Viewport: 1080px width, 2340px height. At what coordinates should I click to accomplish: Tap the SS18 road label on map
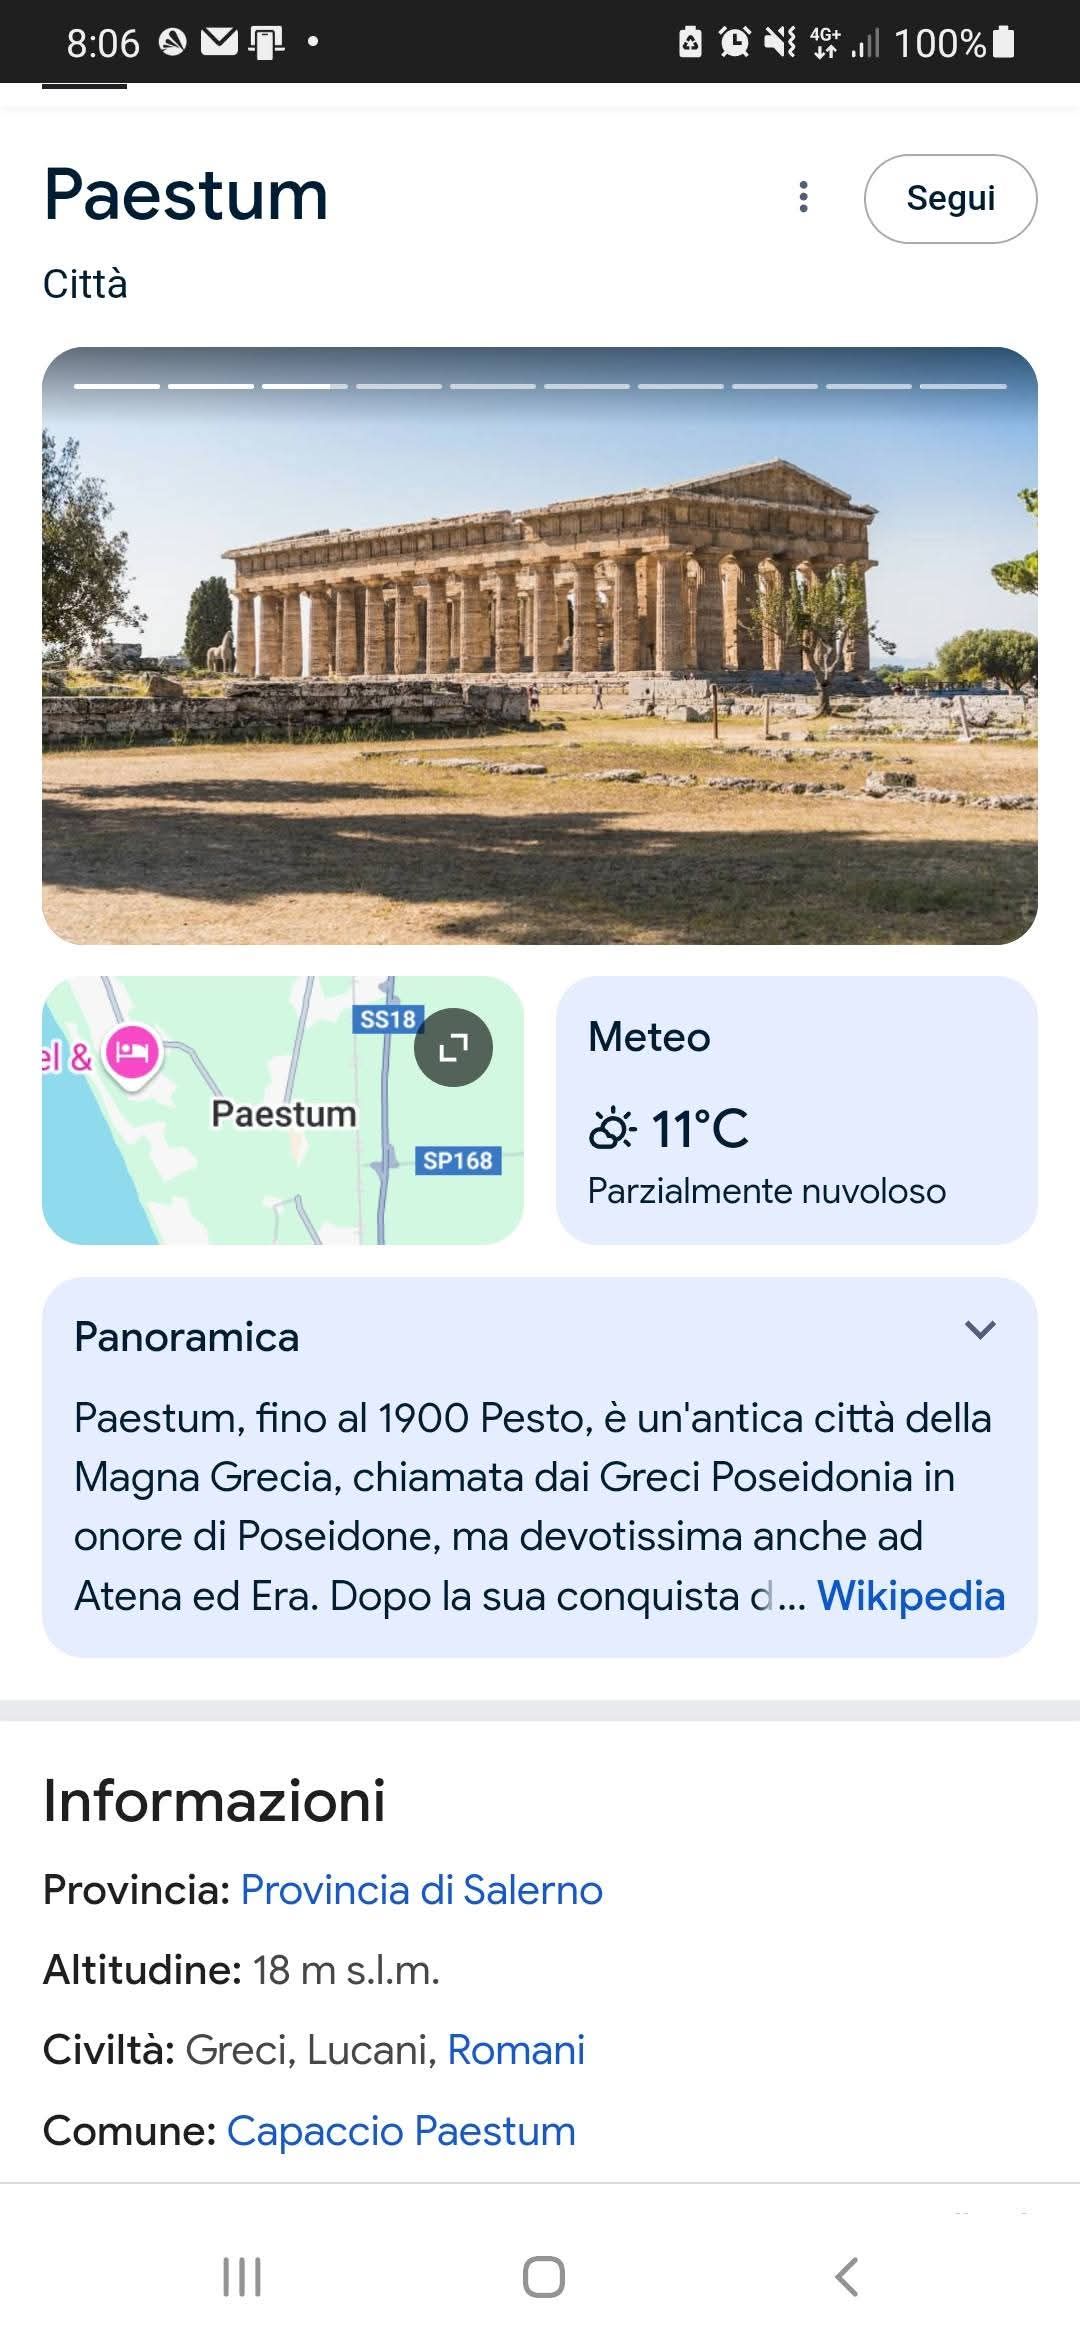[388, 1019]
